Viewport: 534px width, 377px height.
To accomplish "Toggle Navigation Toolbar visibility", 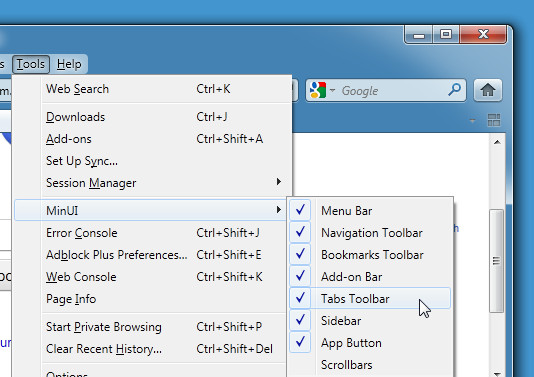I will point(370,233).
